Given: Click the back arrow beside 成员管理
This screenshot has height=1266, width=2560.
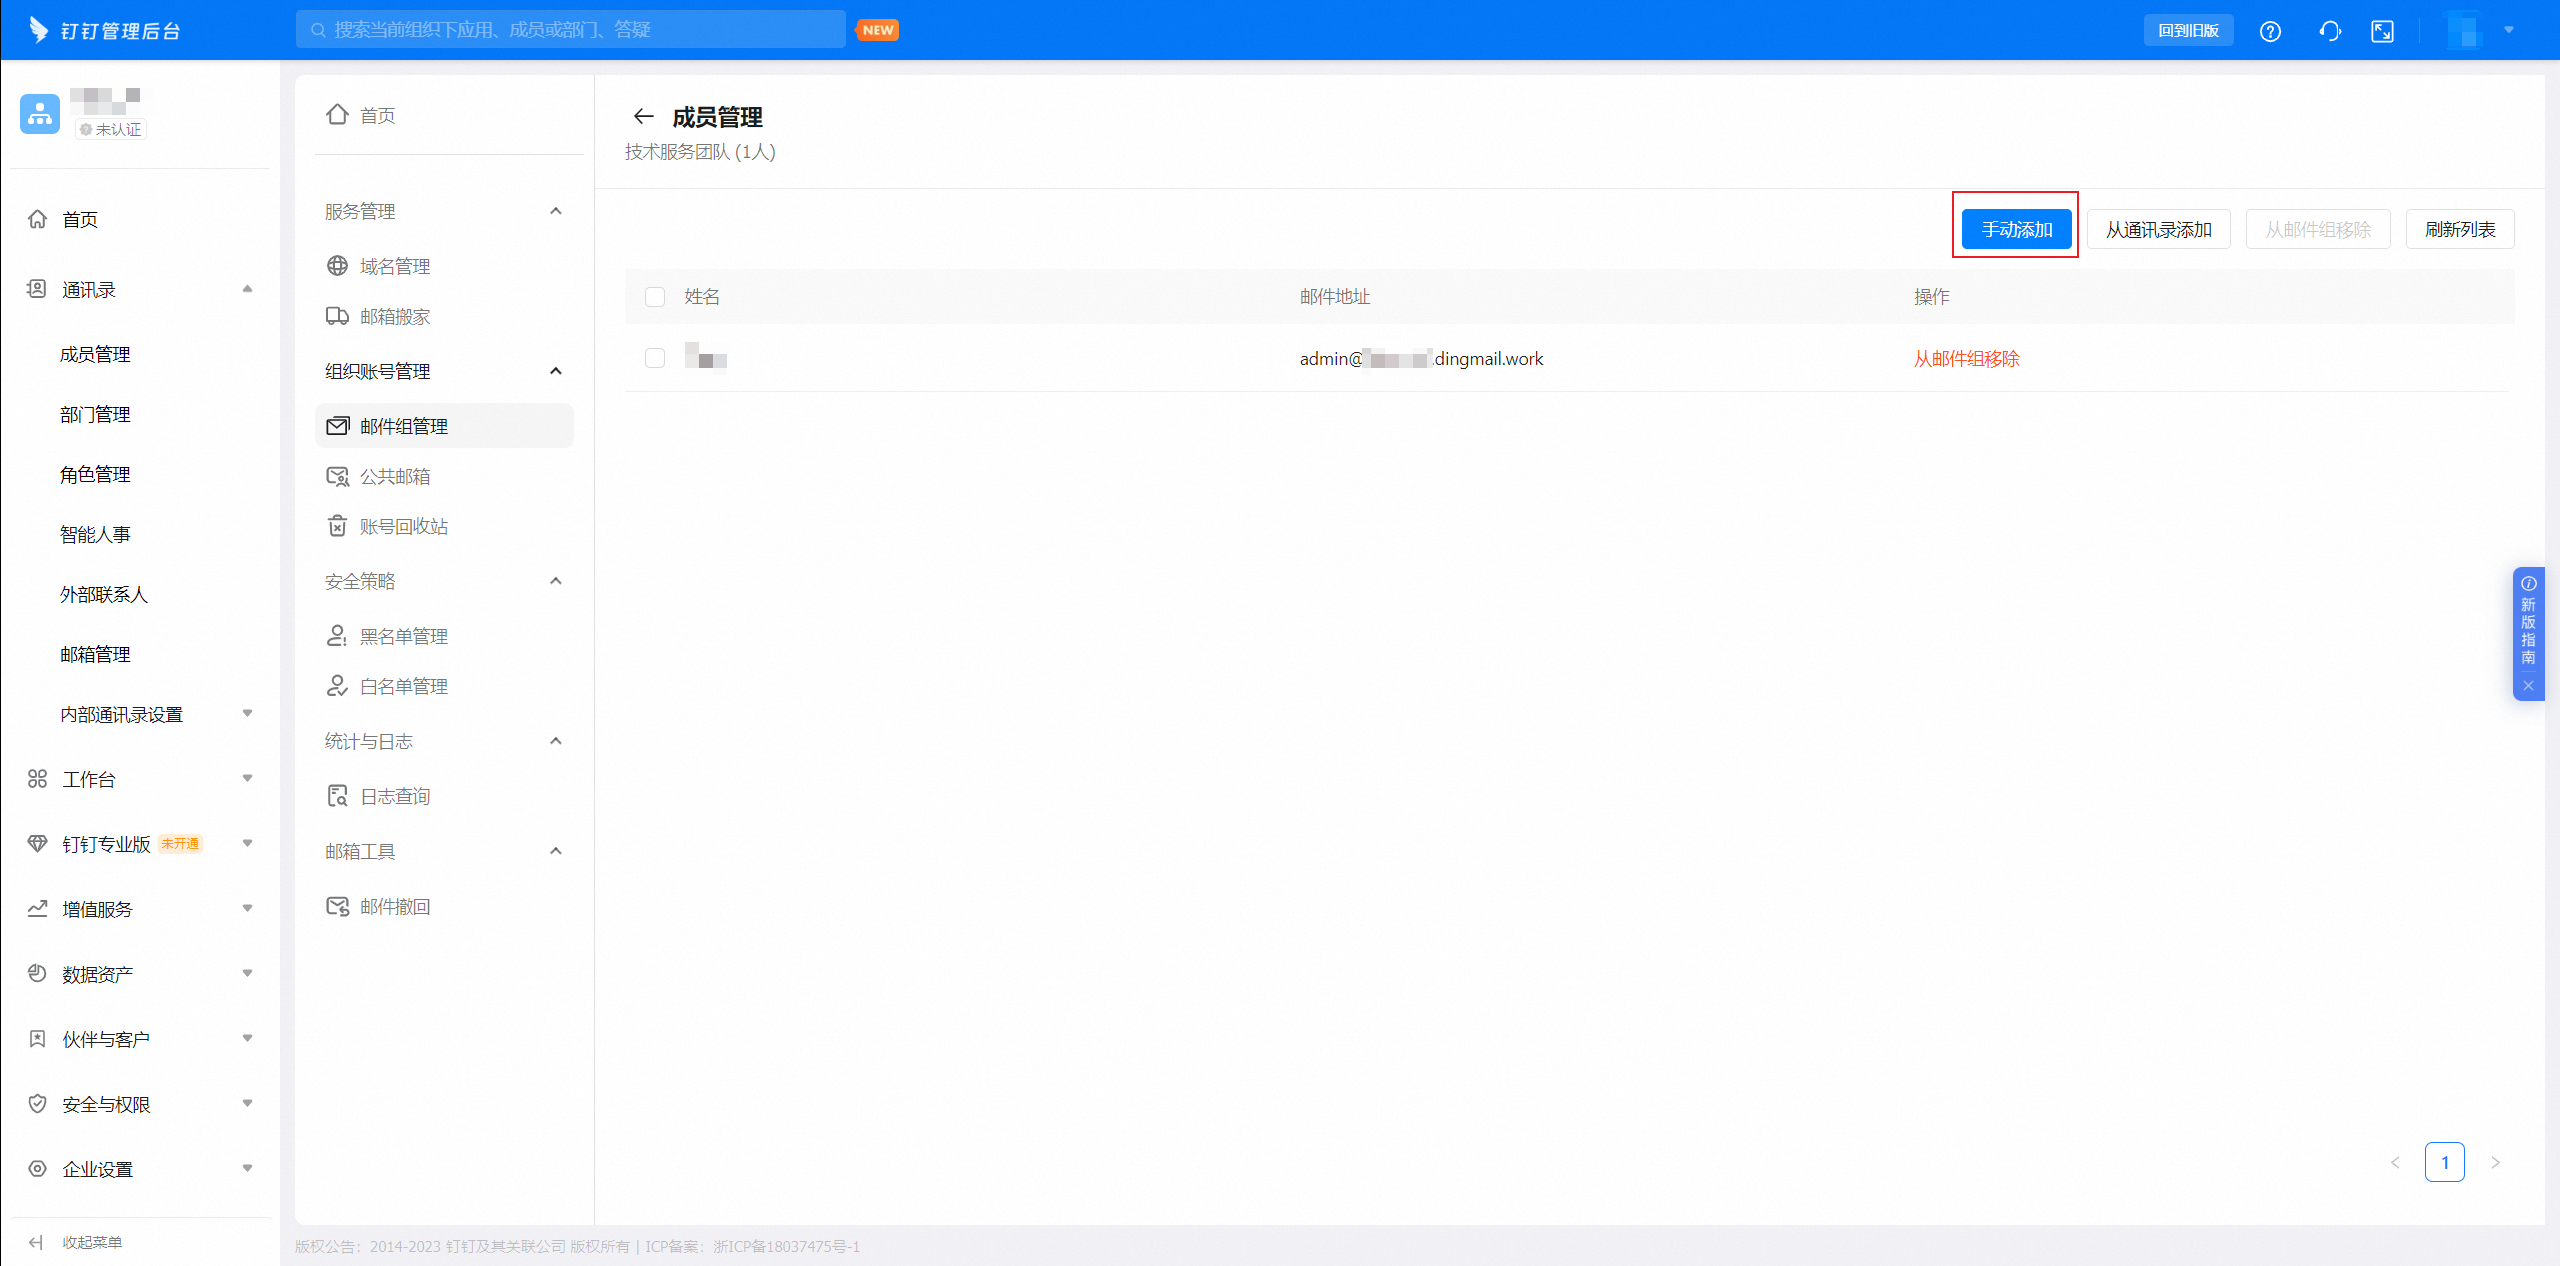Looking at the screenshot, I should (x=643, y=117).
